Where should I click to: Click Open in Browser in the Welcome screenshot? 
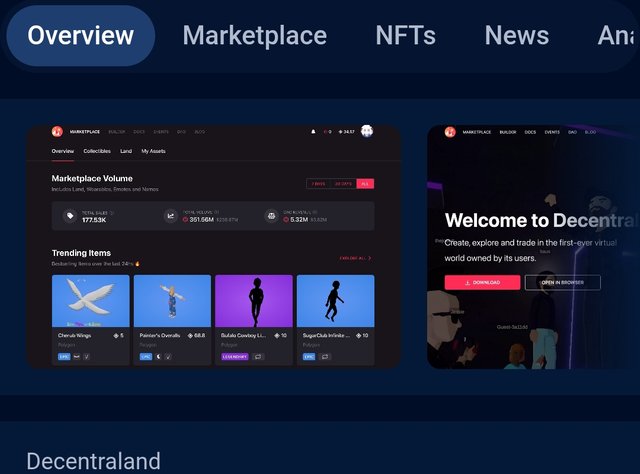pos(562,283)
